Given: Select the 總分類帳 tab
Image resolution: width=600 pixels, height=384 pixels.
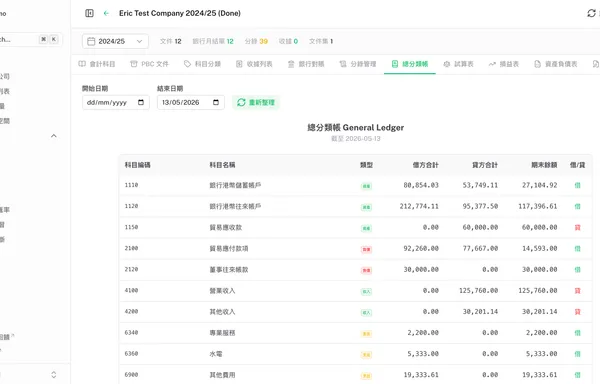Looking at the screenshot, I should point(410,64).
